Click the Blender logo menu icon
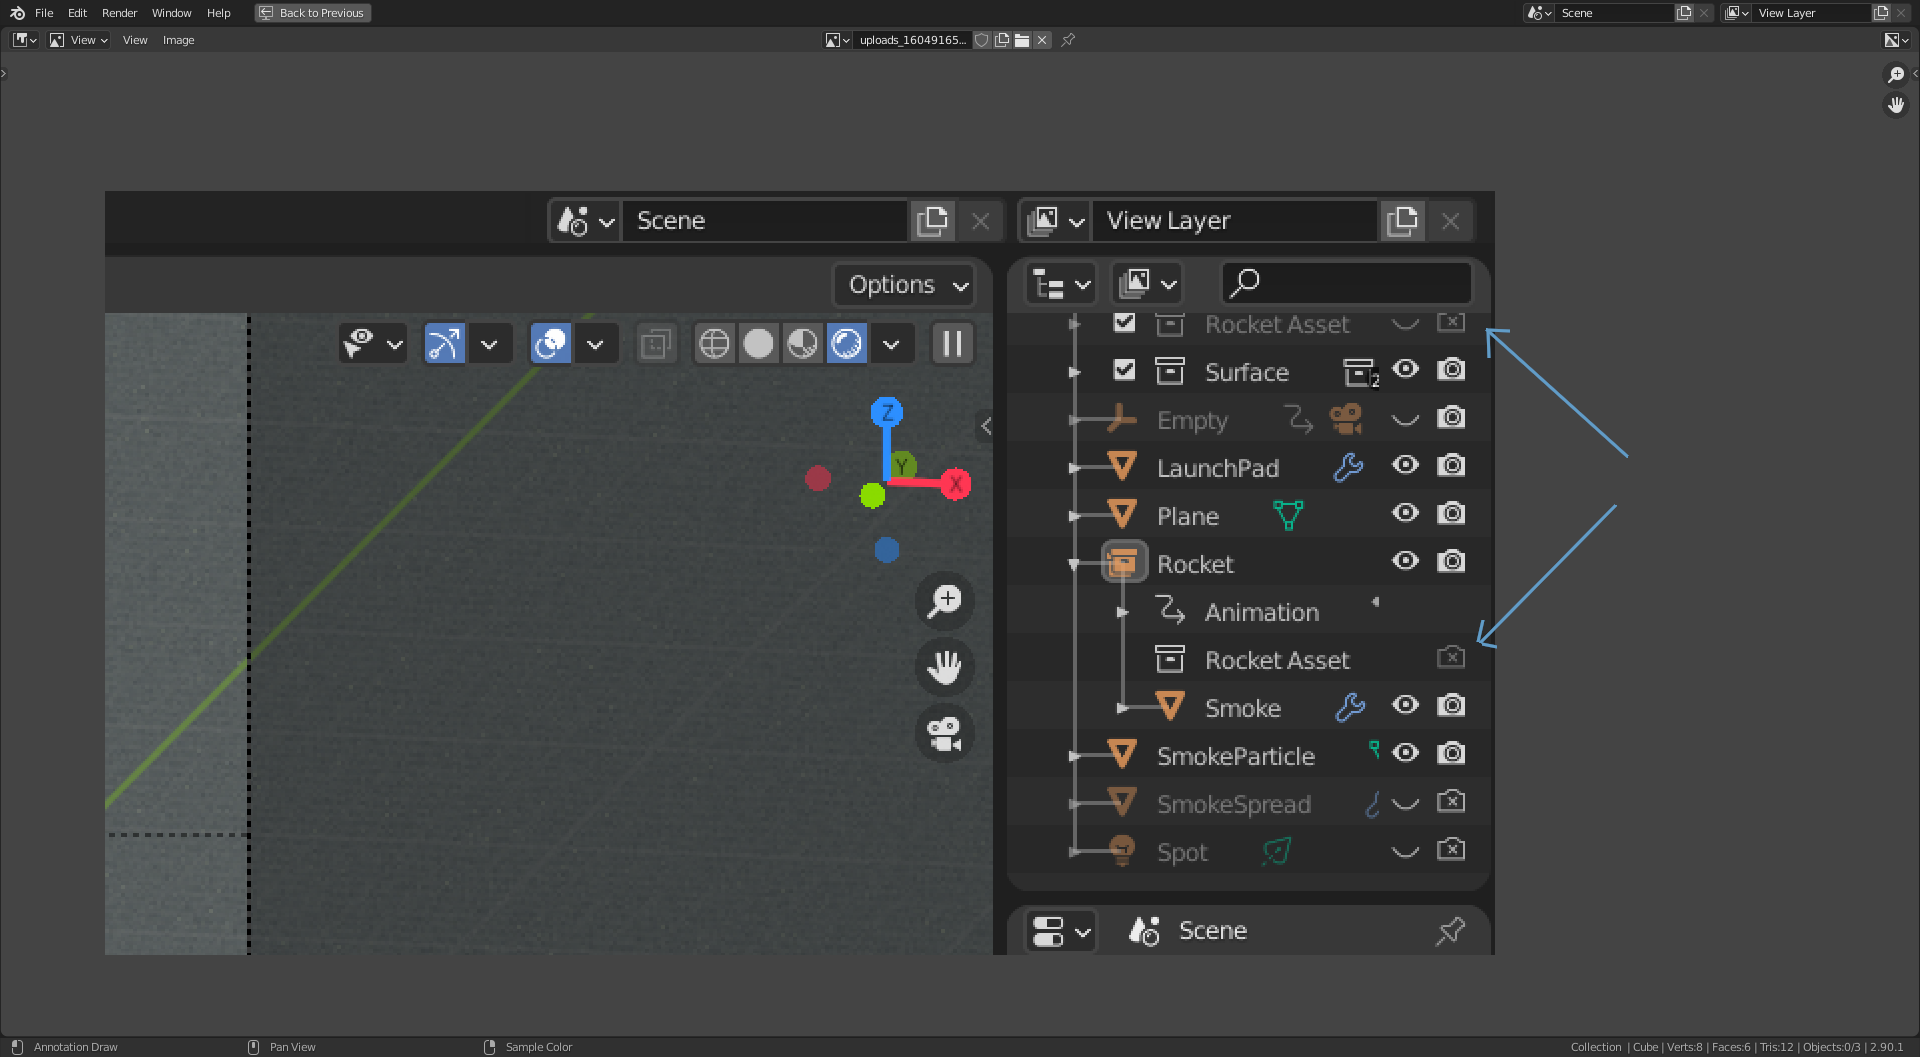The image size is (1920, 1057). point(17,13)
